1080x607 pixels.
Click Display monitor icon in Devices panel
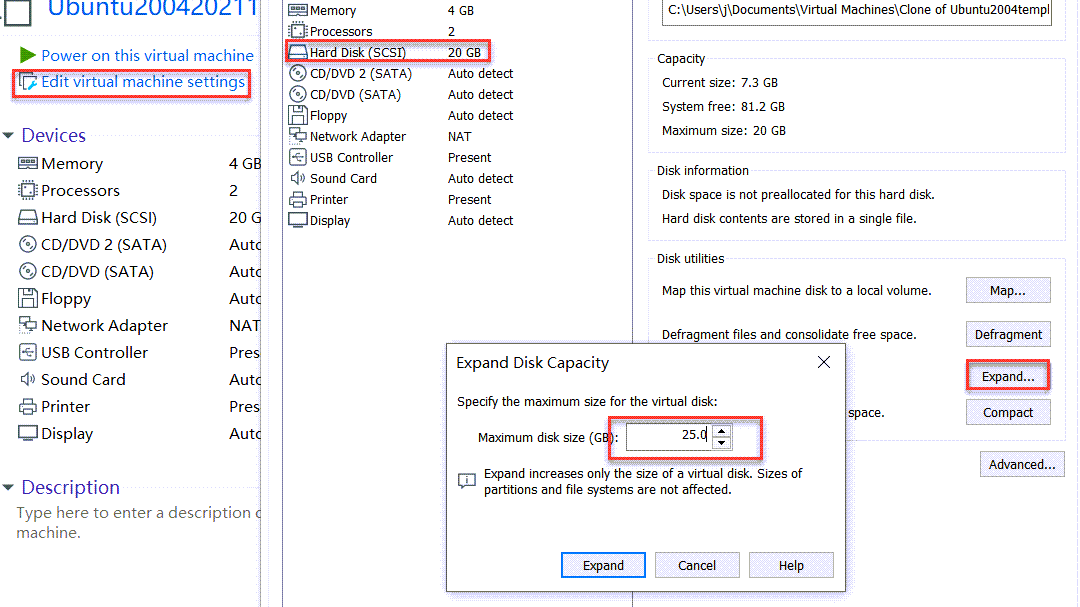(x=28, y=433)
